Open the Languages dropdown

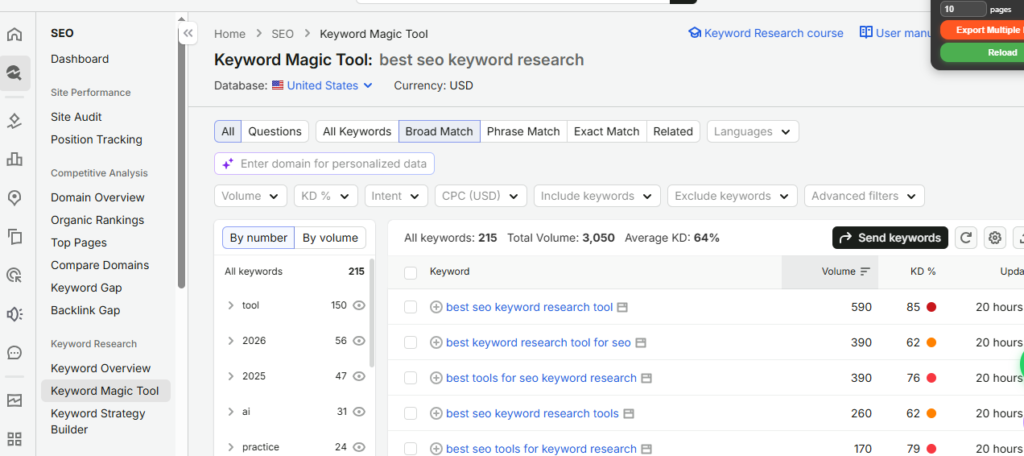[752, 131]
